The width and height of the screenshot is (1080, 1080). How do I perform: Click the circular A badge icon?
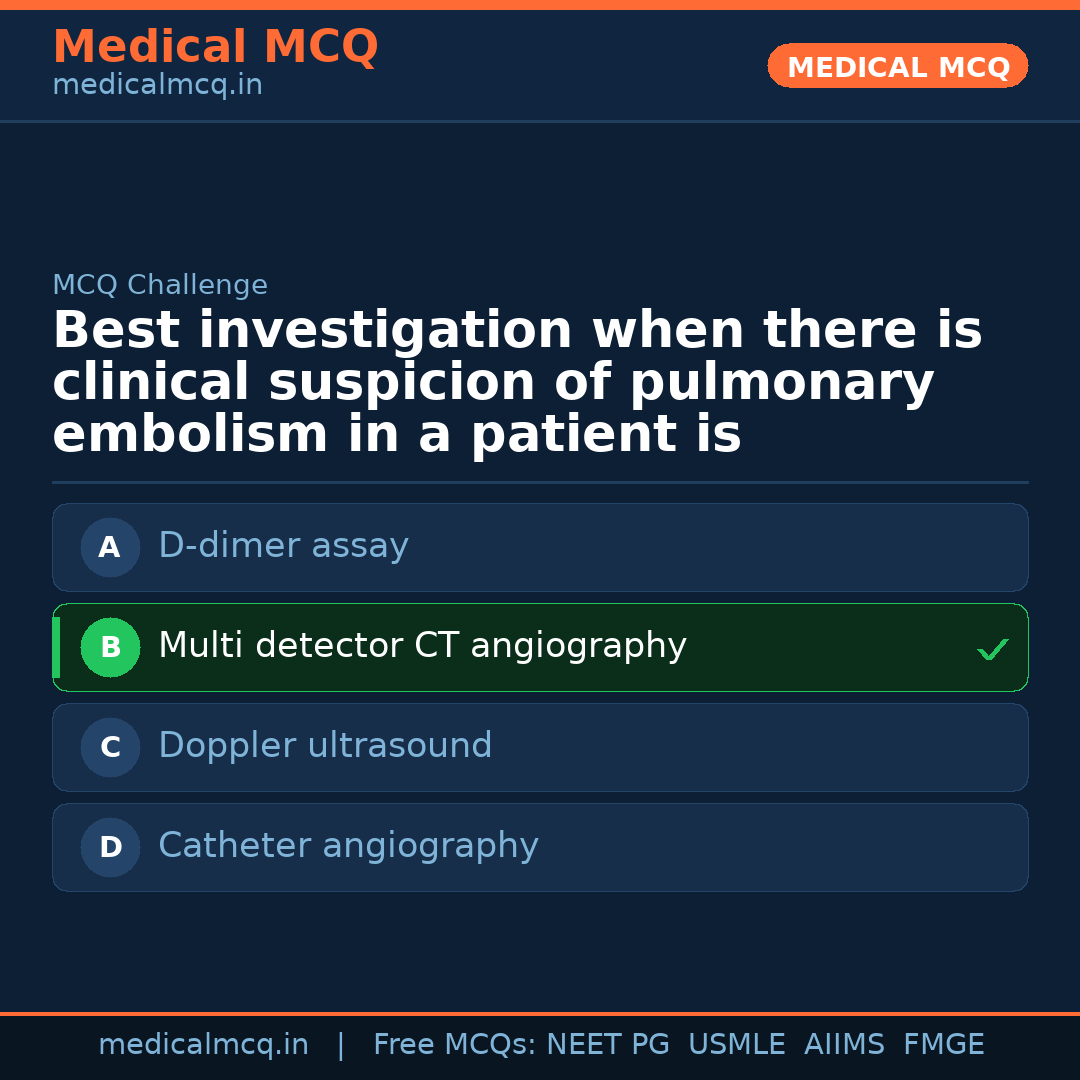(x=110, y=547)
